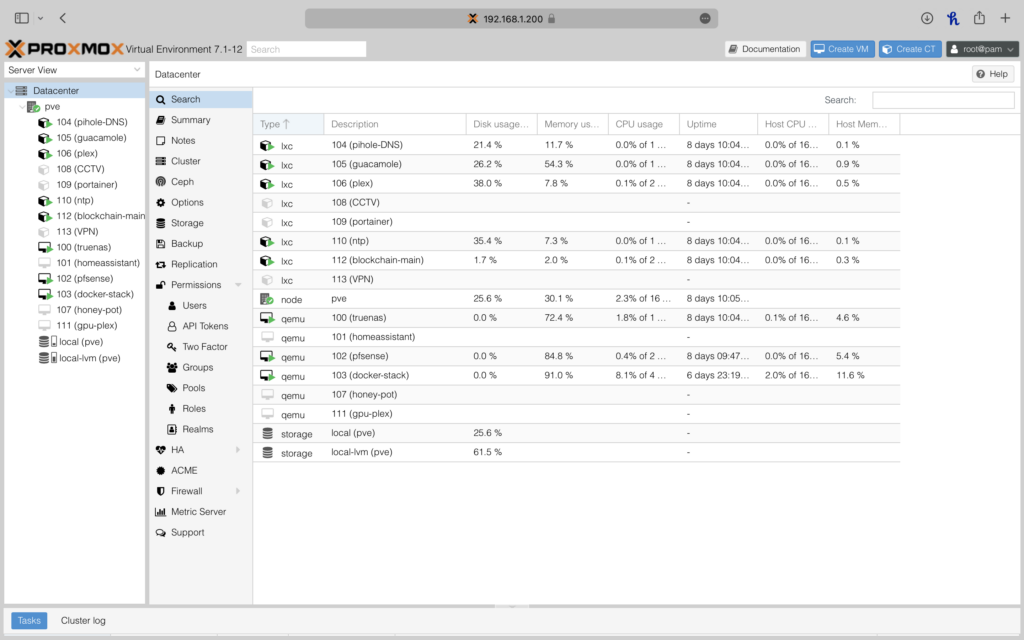Open browser sidebar options chevron

coord(40,18)
